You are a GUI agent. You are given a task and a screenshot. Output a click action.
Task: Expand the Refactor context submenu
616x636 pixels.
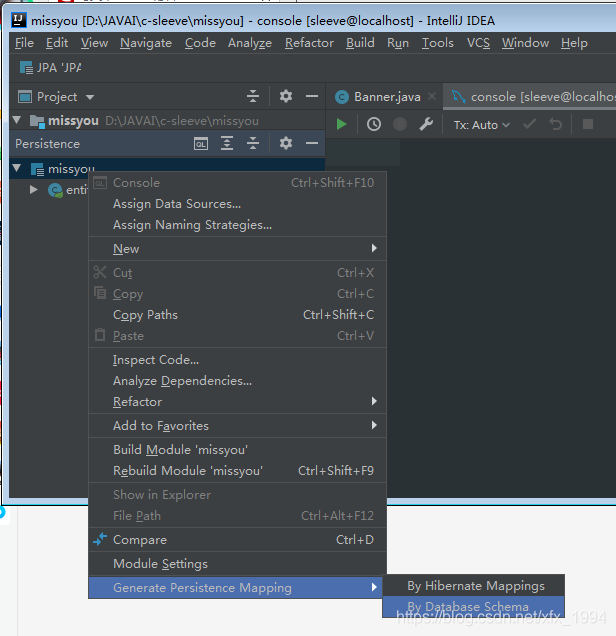click(238, 402)
